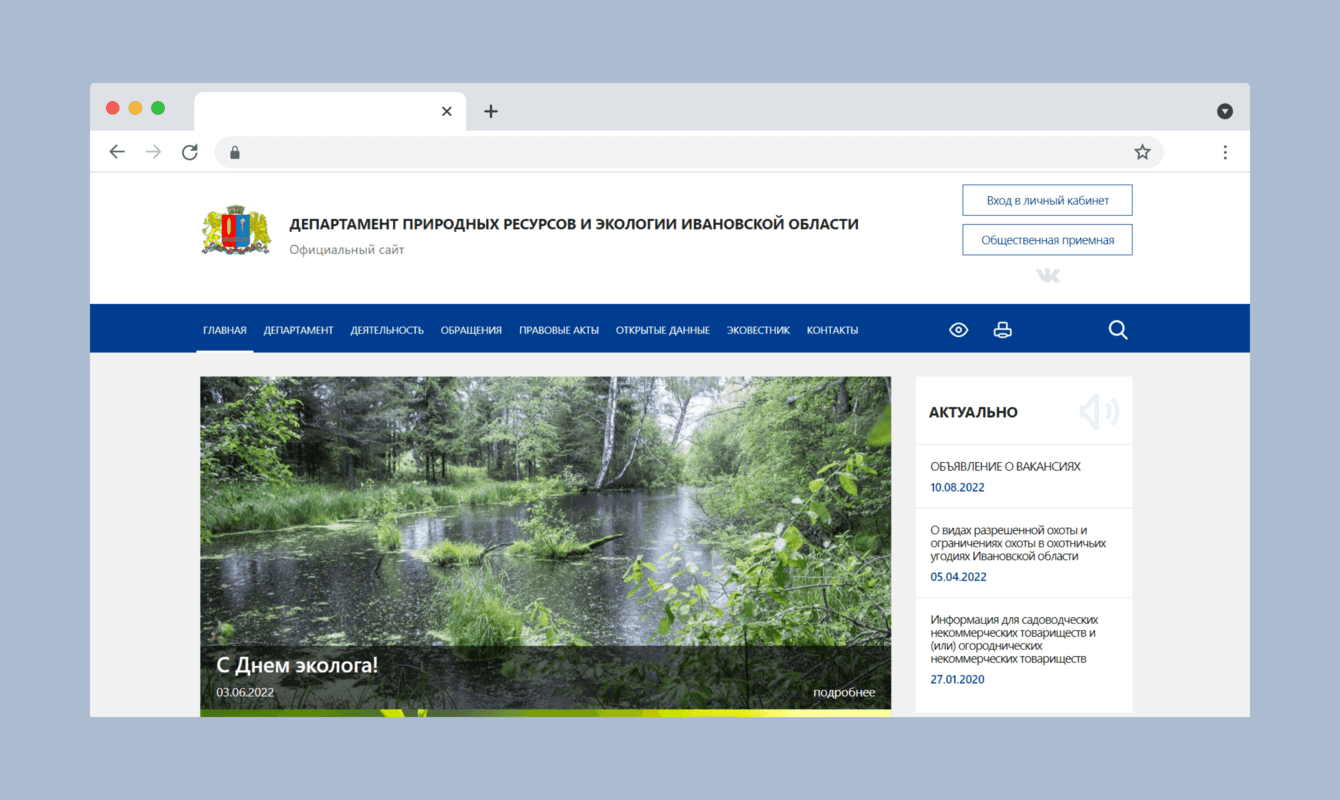Open the С Днем эколога! headline

pos(297,665)
